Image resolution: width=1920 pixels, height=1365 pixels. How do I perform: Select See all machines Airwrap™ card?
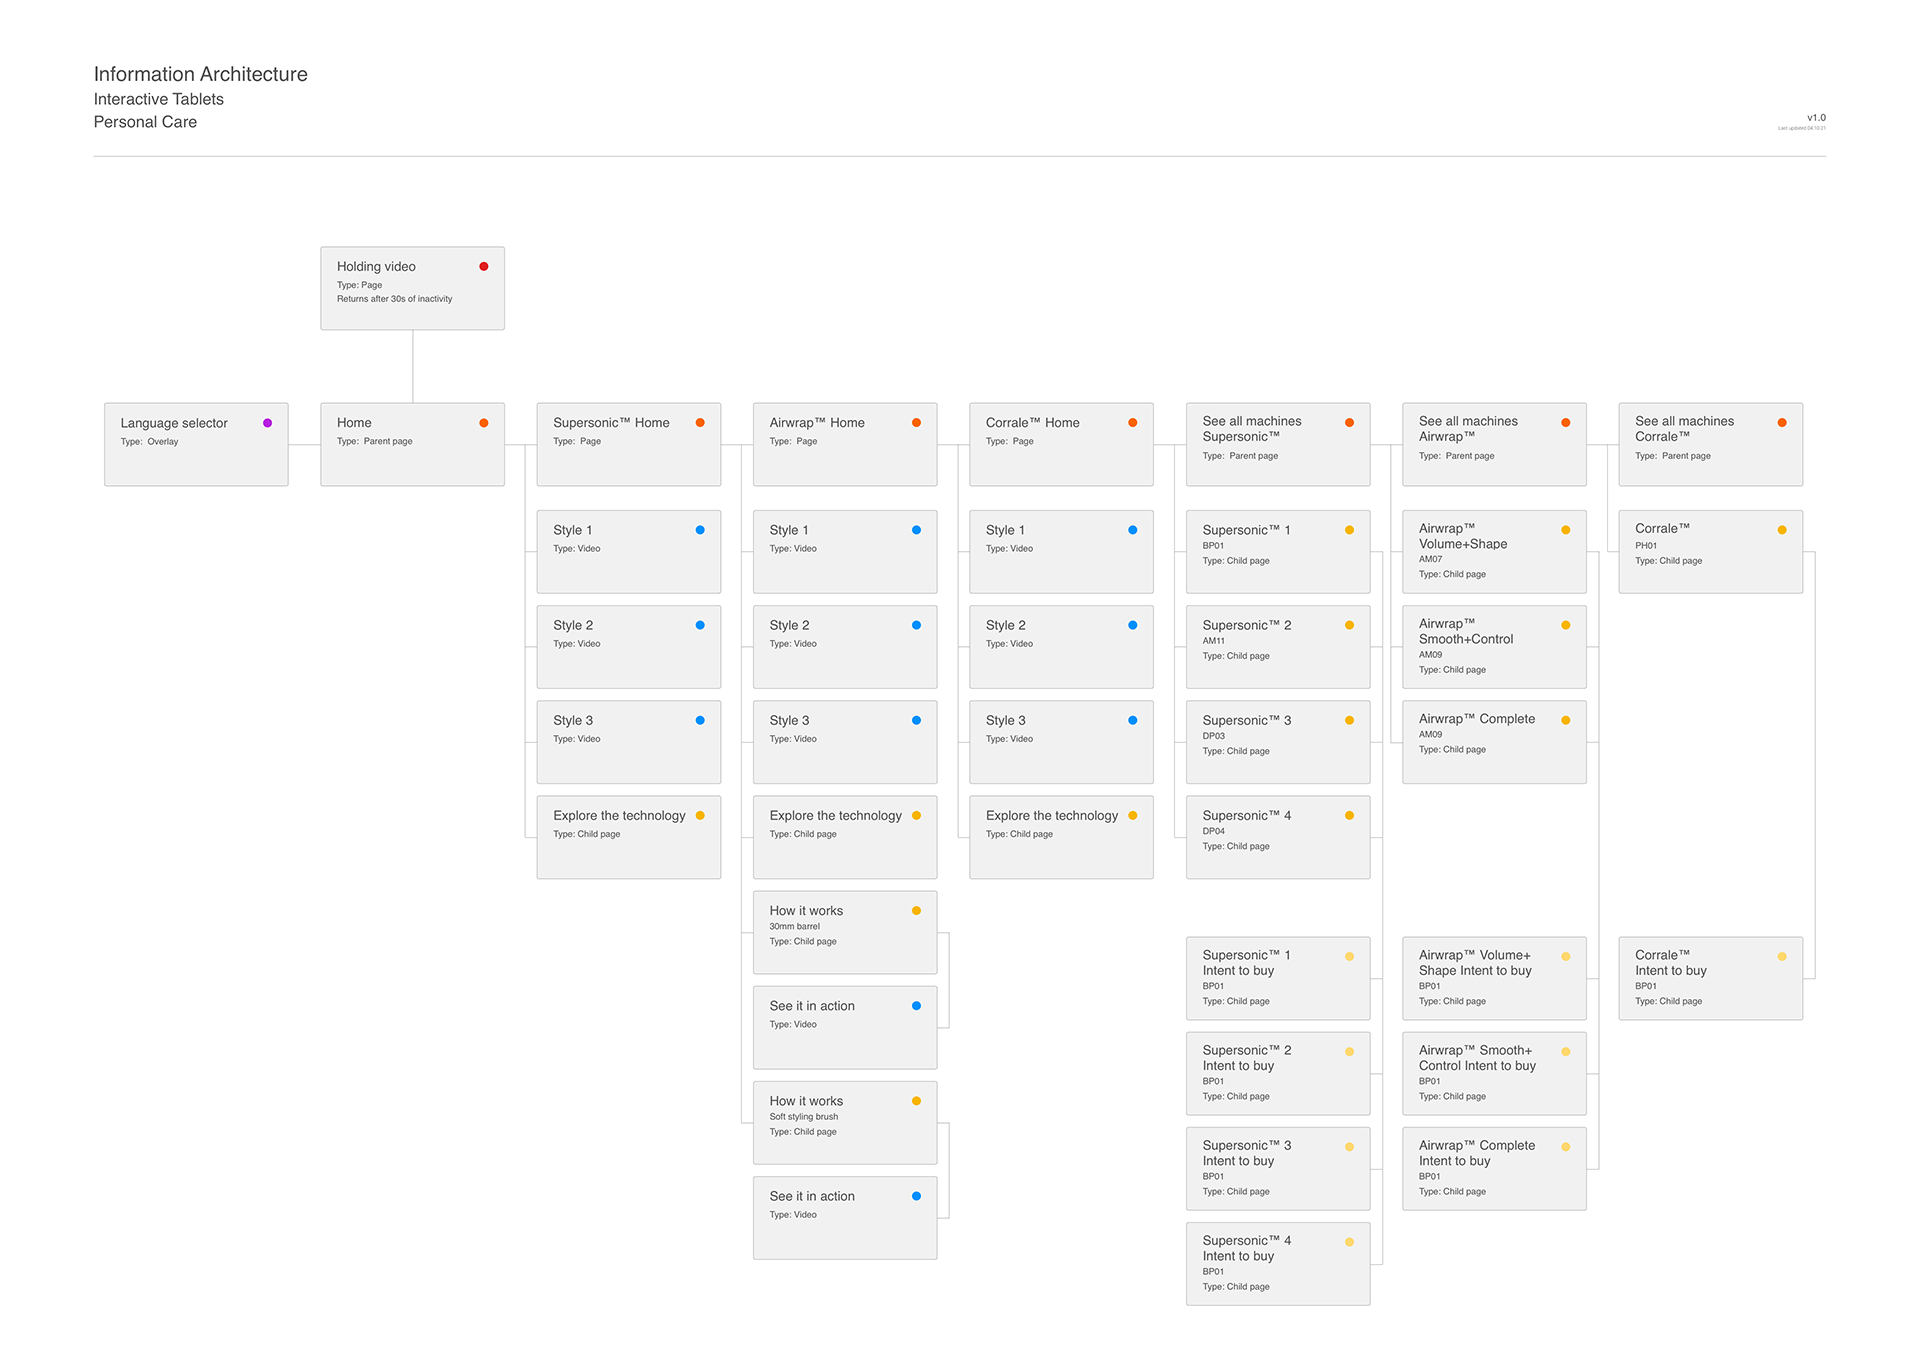coord(1493,445)
